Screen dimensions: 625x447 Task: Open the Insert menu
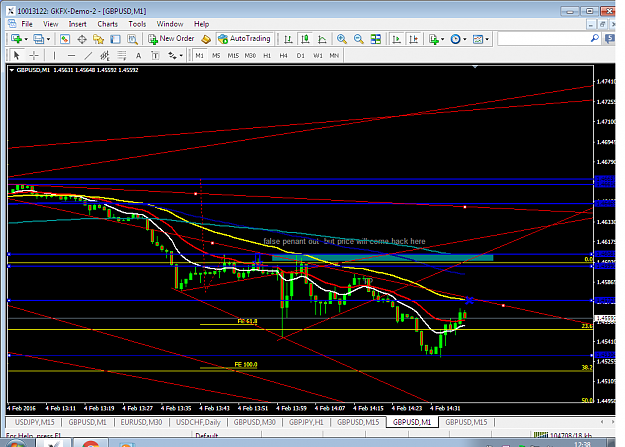pos(77,24)
